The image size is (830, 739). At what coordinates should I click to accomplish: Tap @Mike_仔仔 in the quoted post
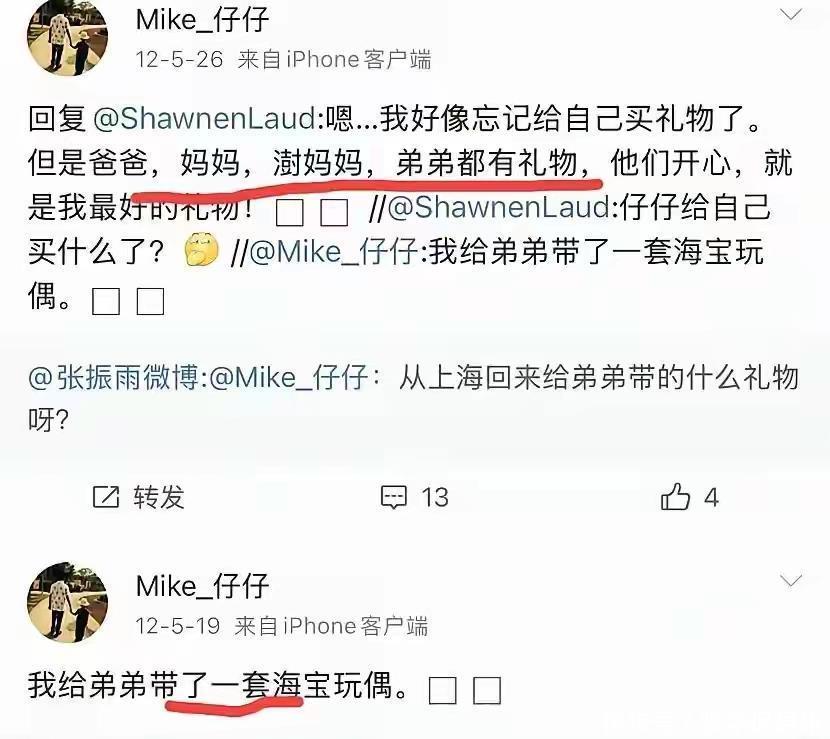288,377
